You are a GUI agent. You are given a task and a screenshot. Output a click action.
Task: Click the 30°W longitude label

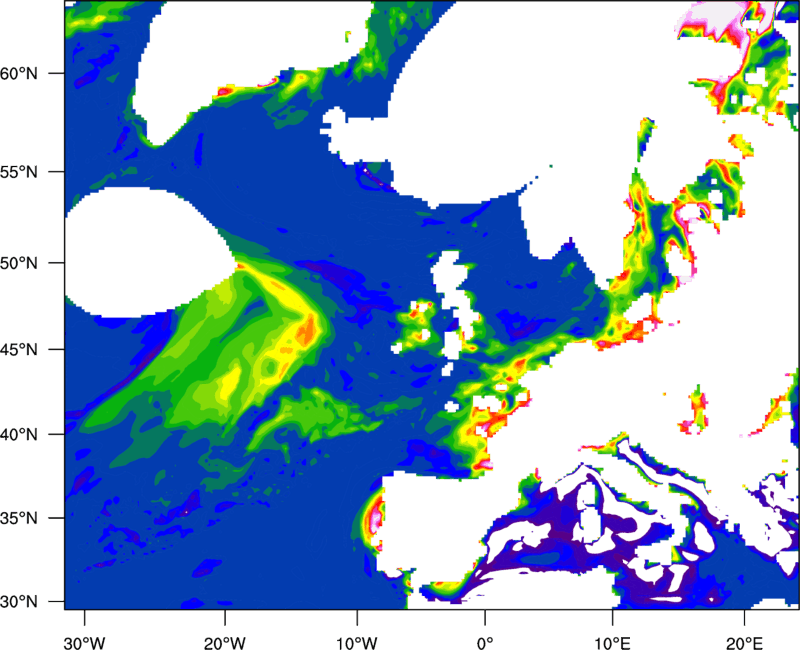click(84, 643)
